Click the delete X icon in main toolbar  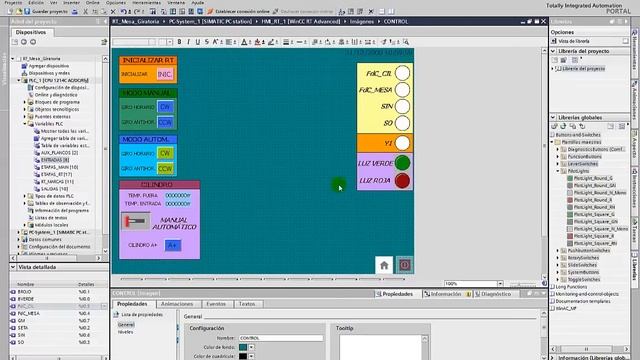[113, 11]
